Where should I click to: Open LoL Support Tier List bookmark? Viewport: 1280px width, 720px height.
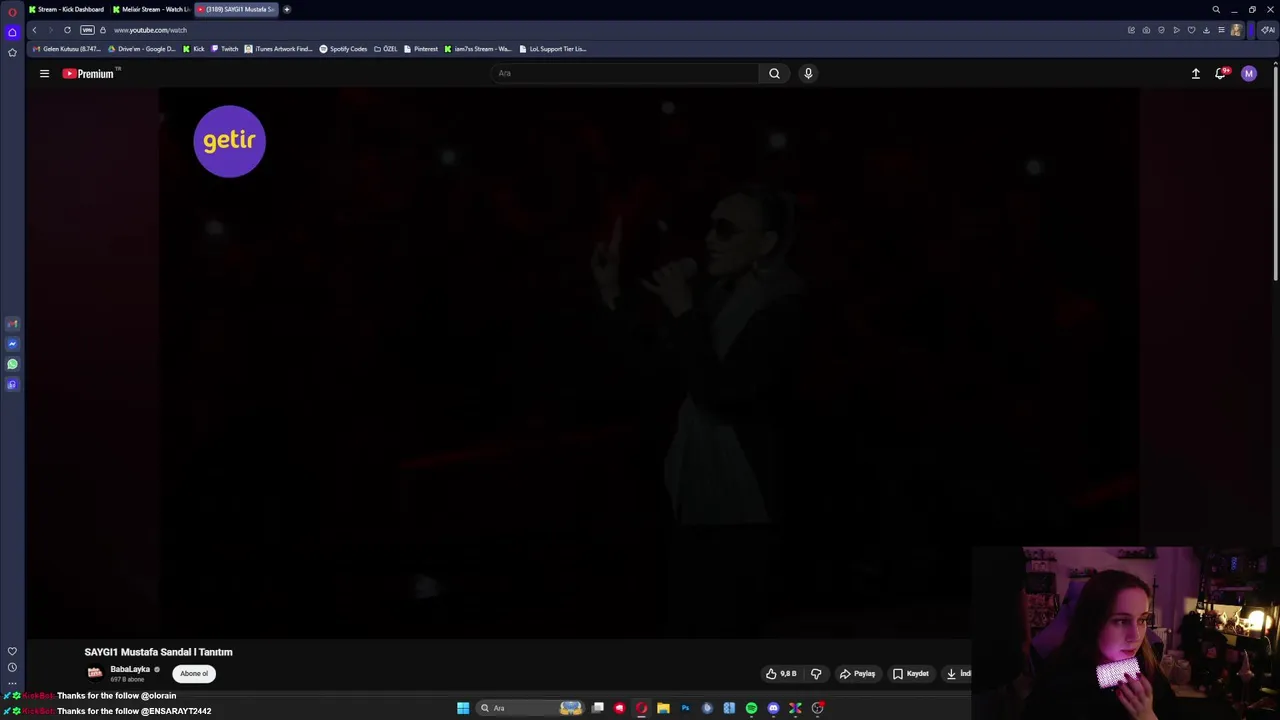pos(553,49)
